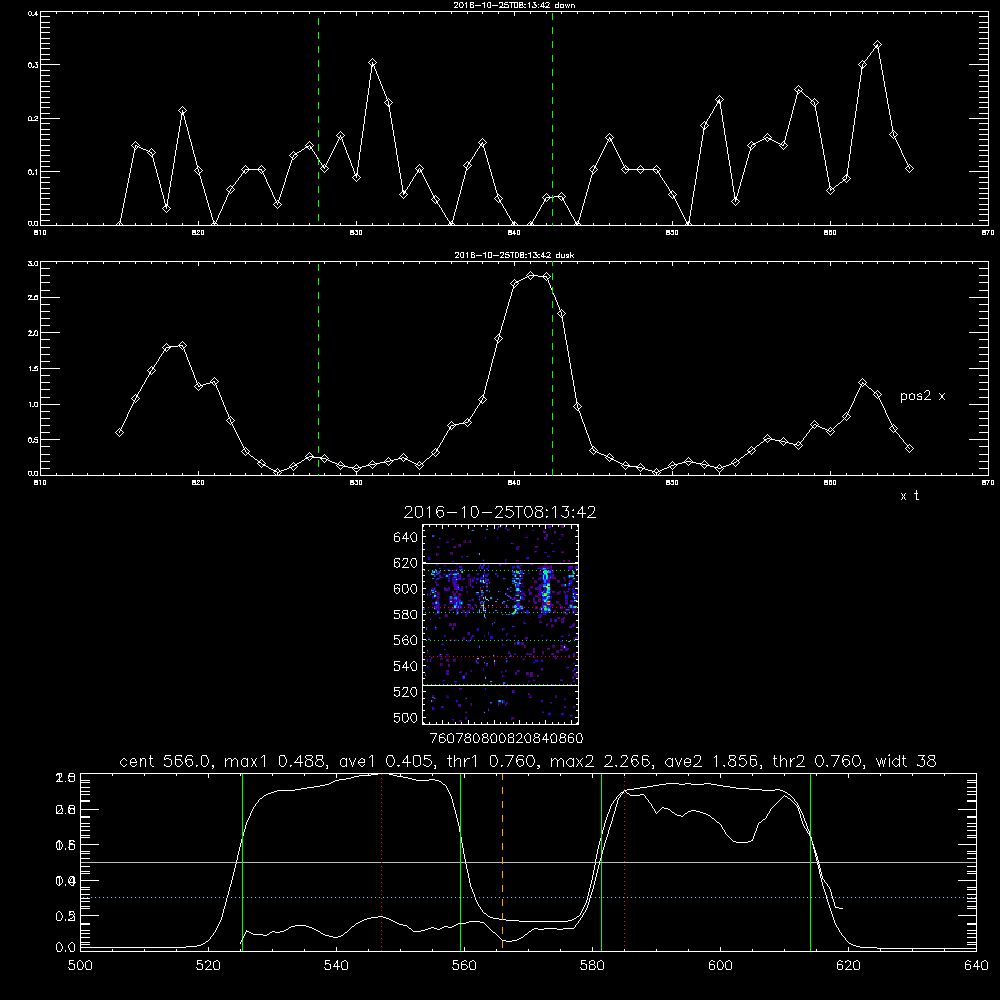Click the "640" x-axis label of bottom plot
1000x1000 pixels.
tap(976, 966)
